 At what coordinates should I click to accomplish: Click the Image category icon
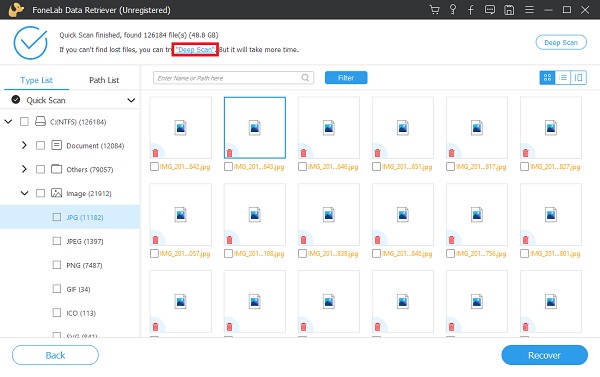[x=57, y=193]
